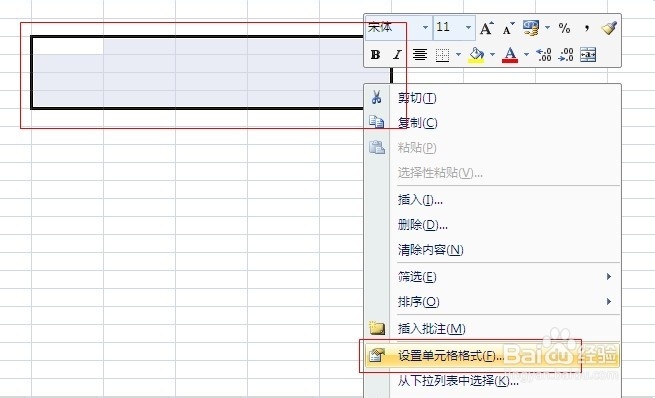655x398 pixels.
Task: Click the decrease decimal icon
Action: click(x=566, y=55)
